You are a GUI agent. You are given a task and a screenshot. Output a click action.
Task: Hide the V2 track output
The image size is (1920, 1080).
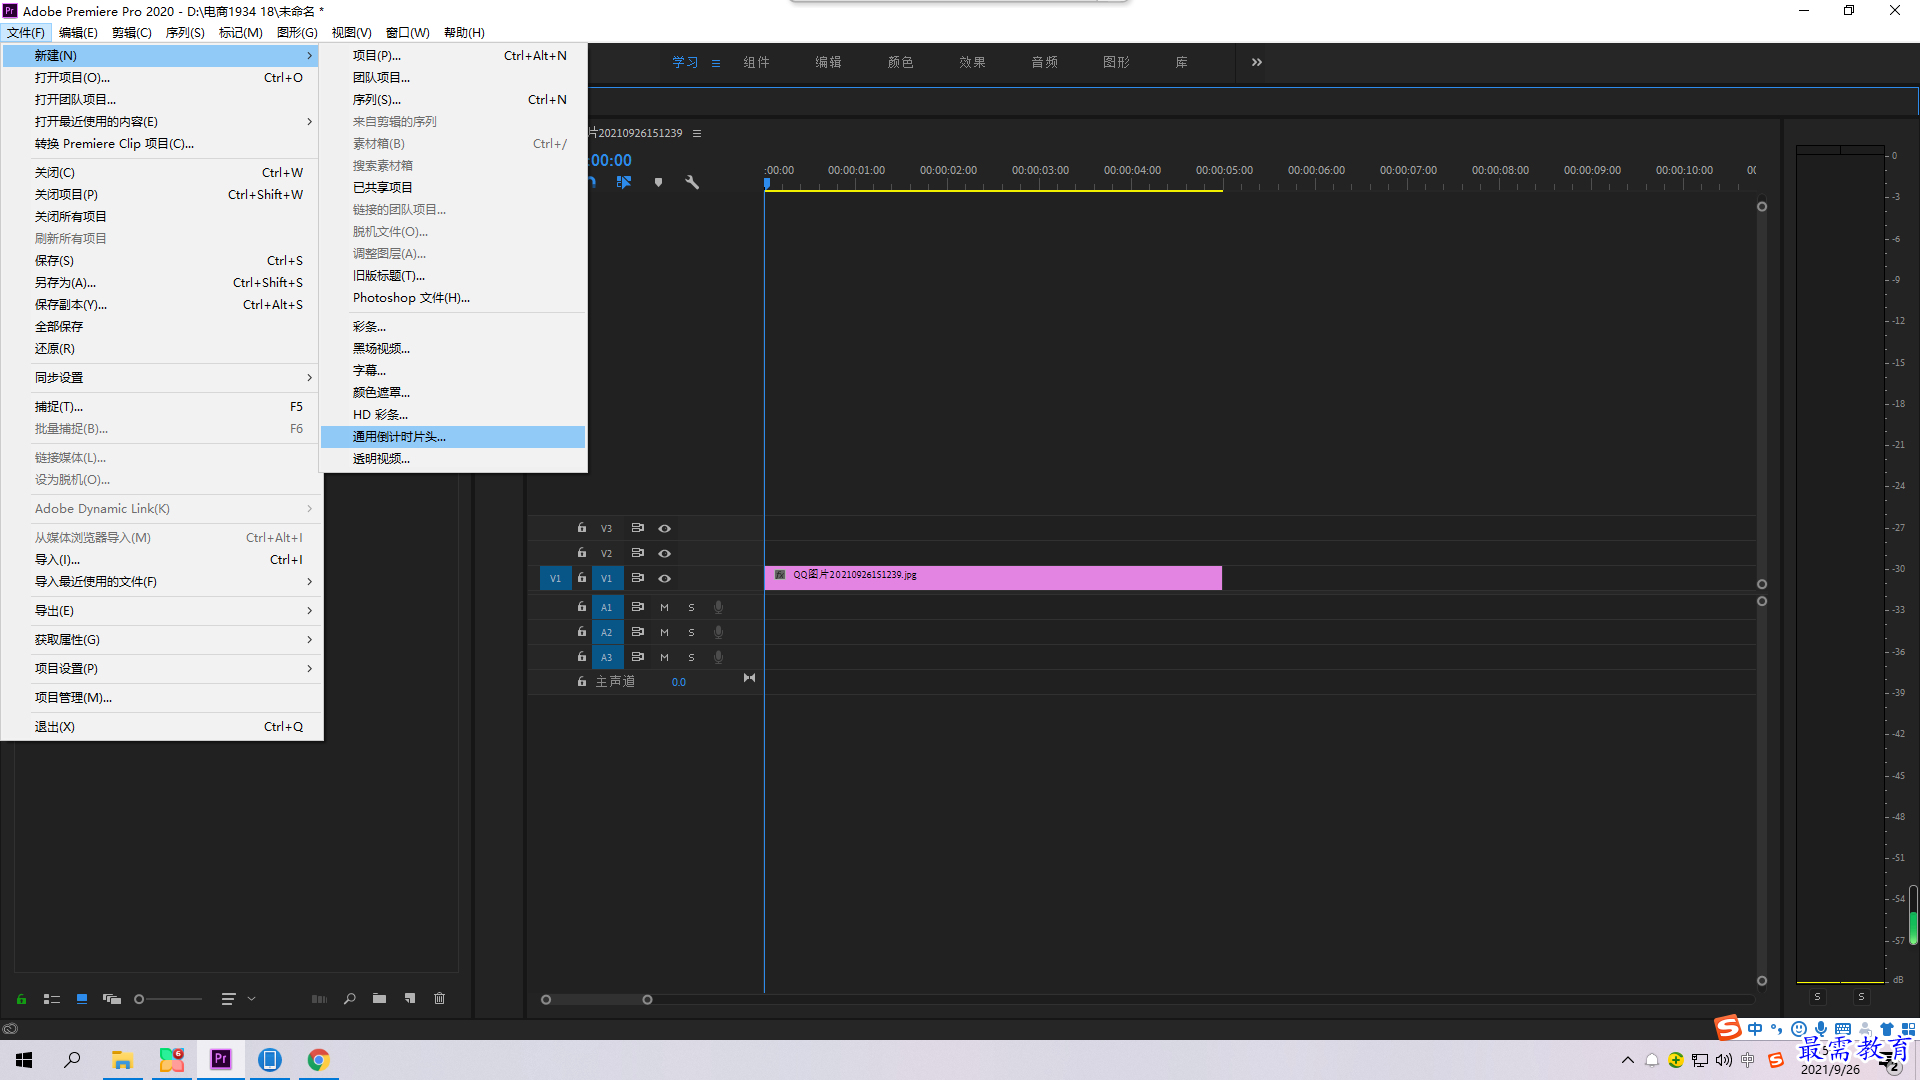[x=664, y=553]
